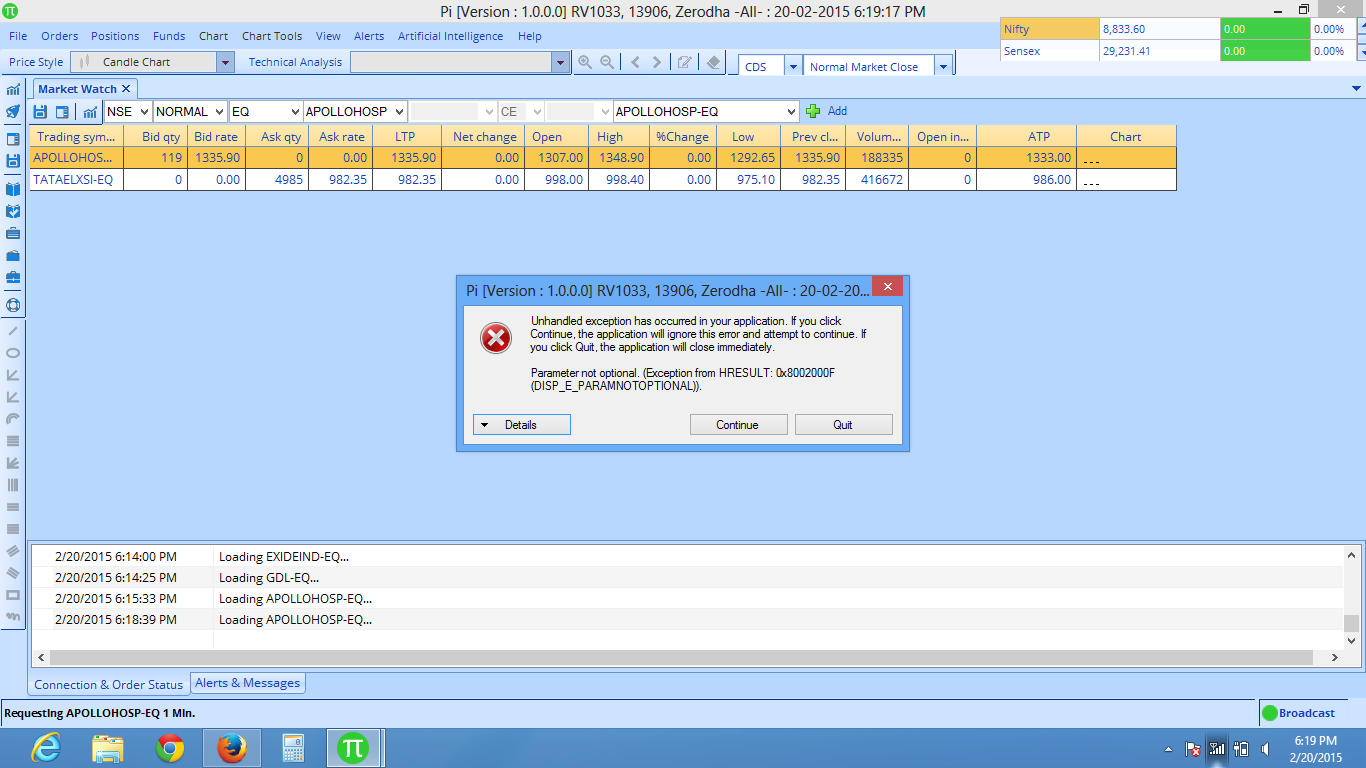This screenshot has width=1366, height=768.
Task: Open the APOLLOHOSP symbol dropdown
Action: (x=355, y=112)
